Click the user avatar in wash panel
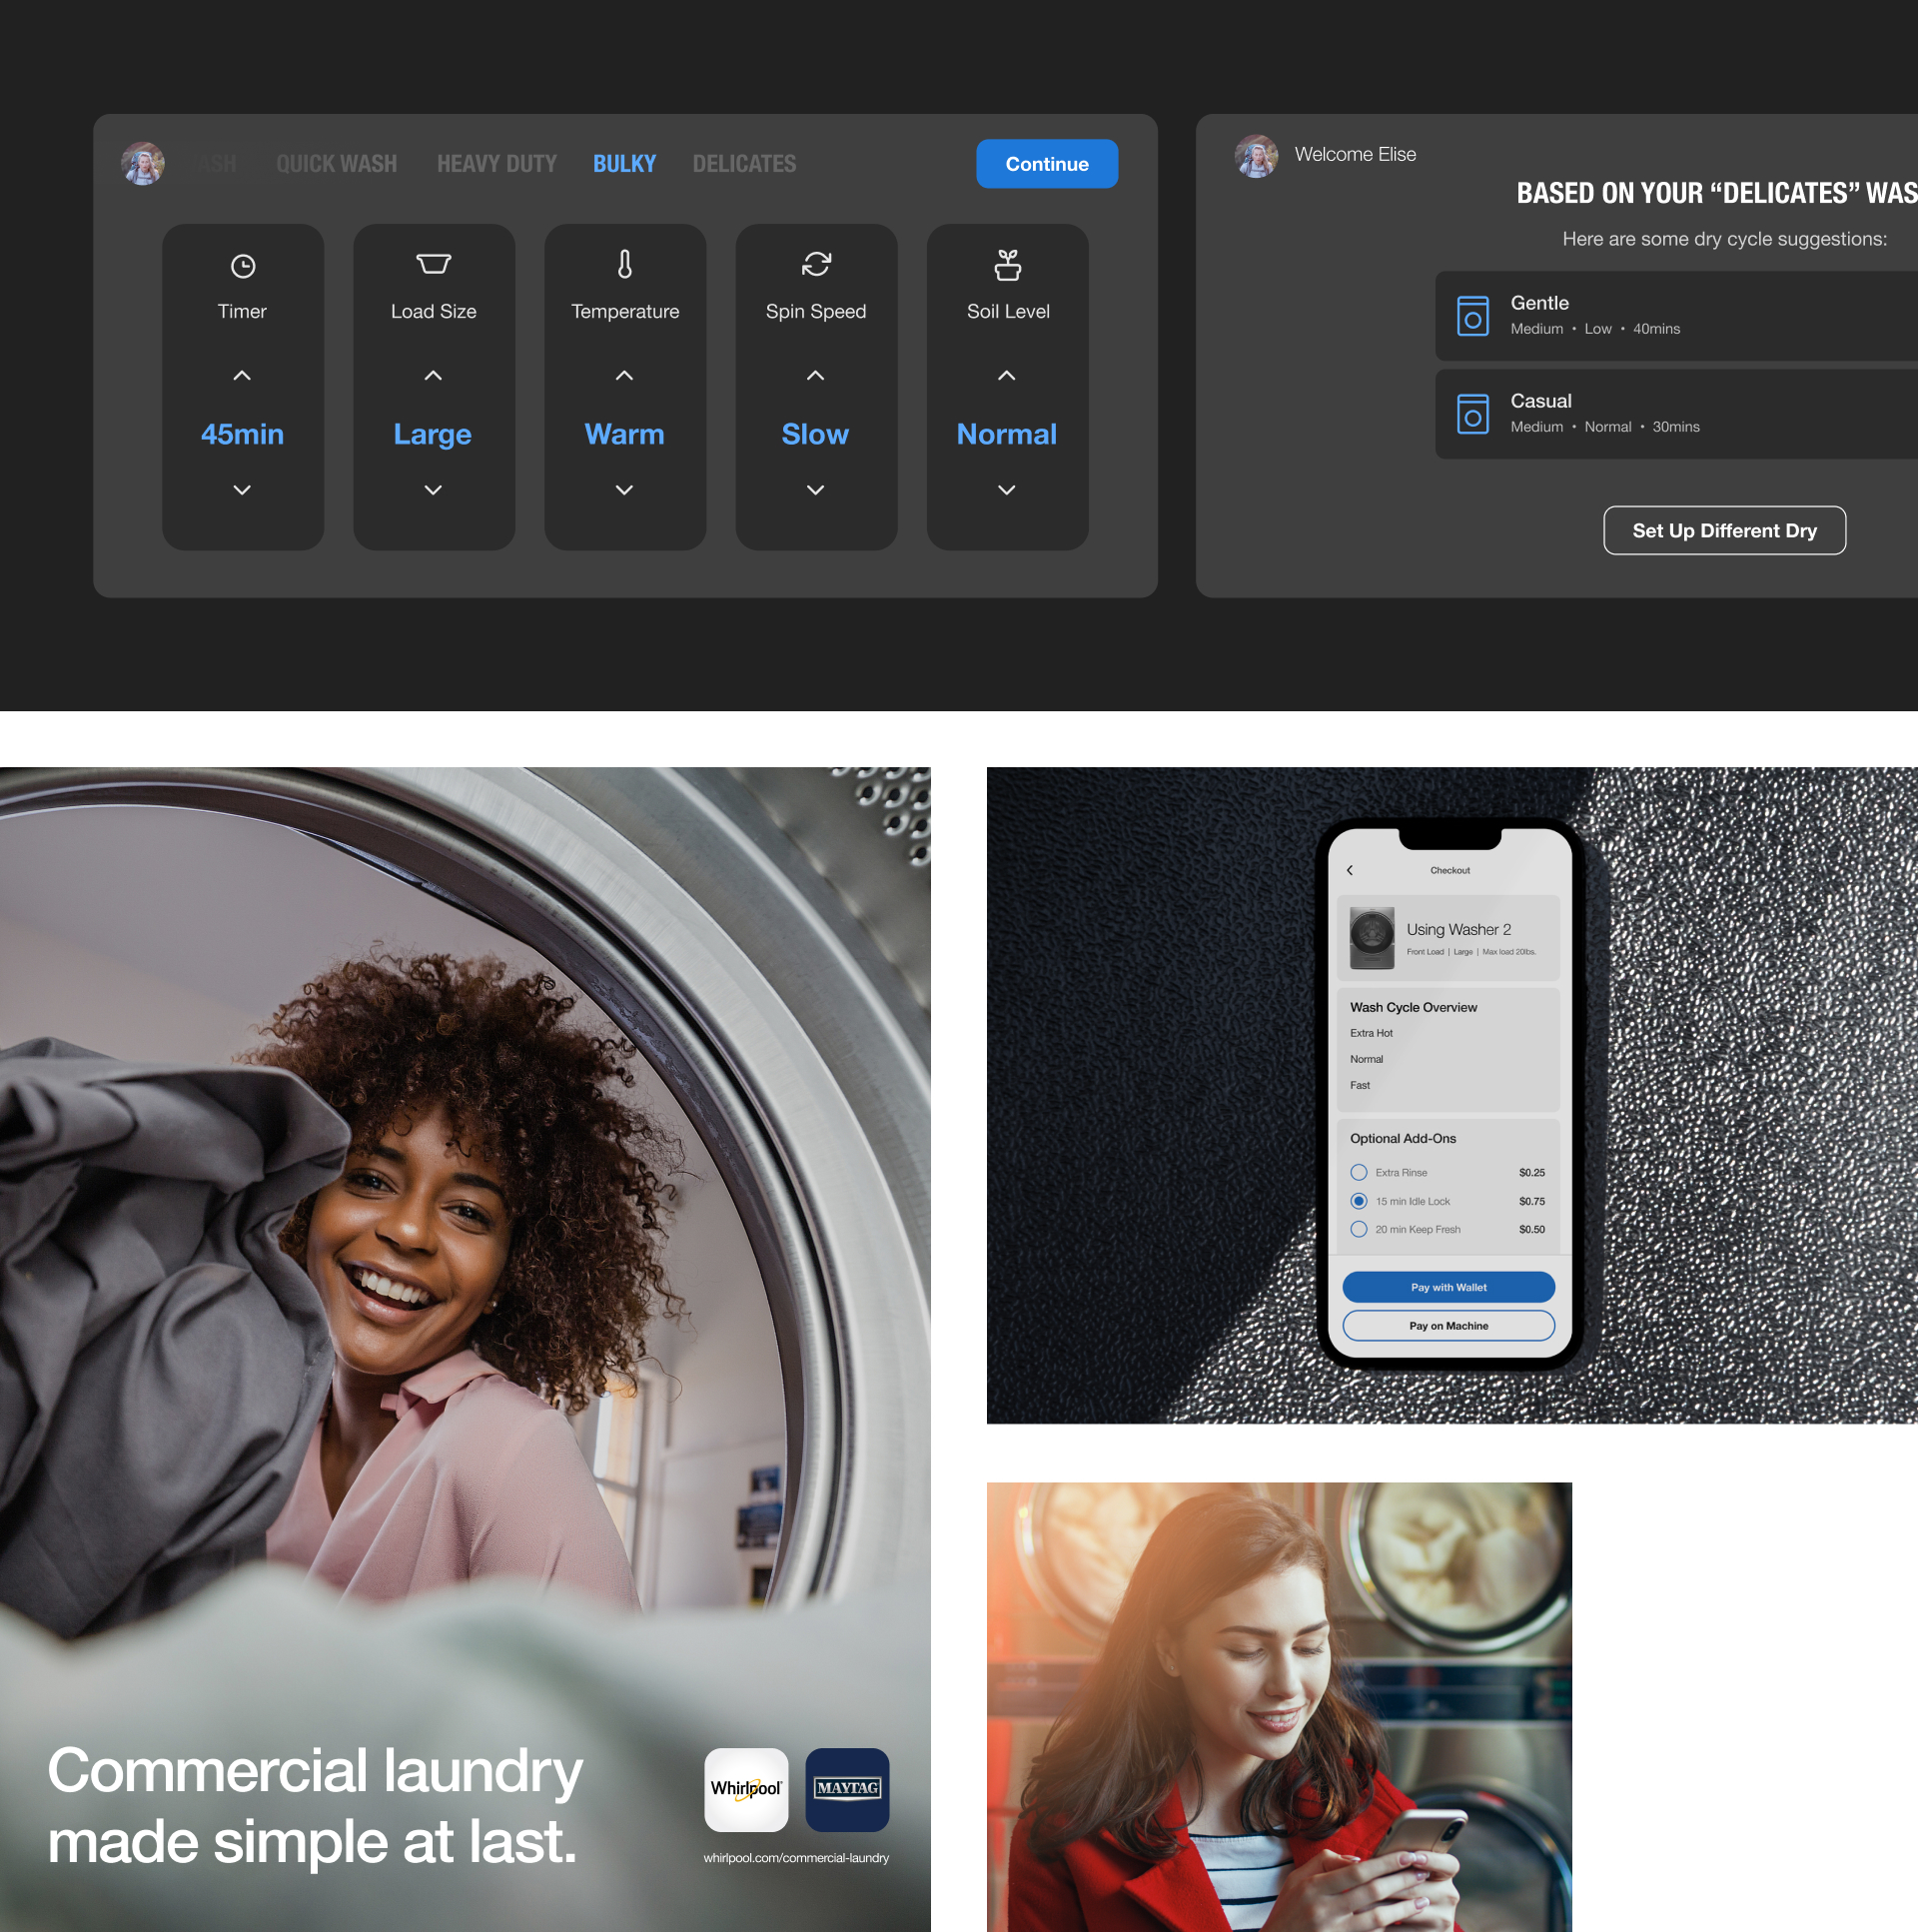1918x1932 pixels. (143, 163)
